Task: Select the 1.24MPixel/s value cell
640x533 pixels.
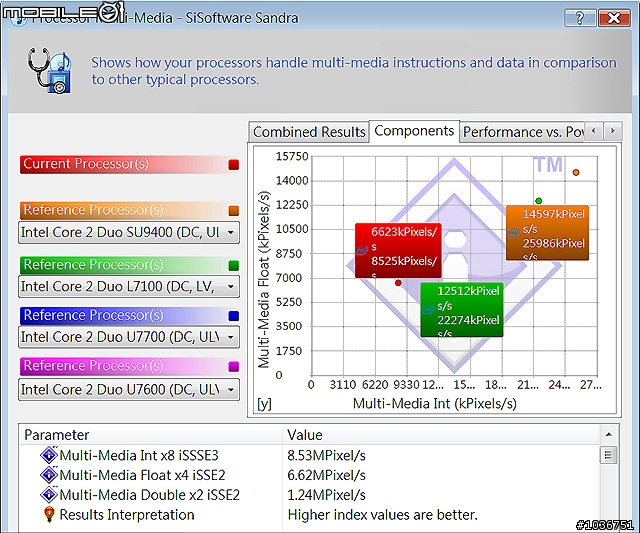Action: tap(326, 495)
